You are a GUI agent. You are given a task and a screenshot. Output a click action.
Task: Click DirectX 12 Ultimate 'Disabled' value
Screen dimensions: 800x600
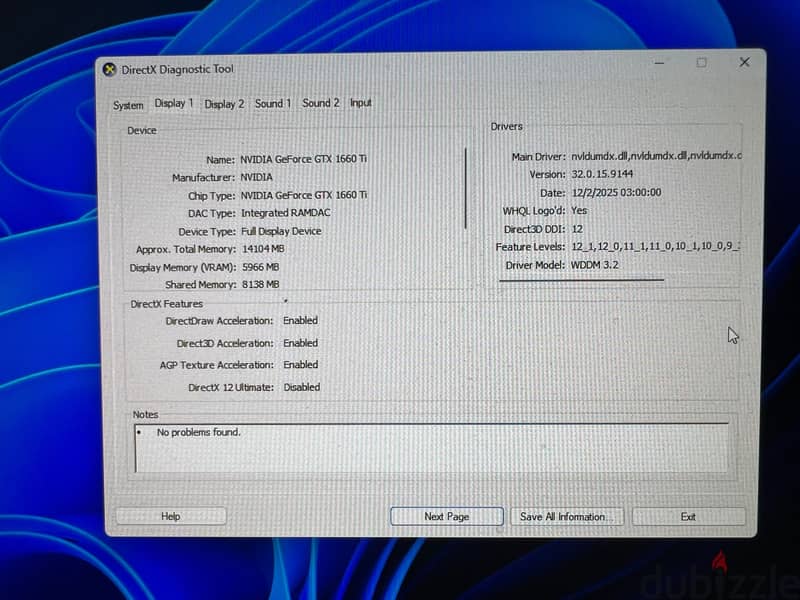click(302, 387)
